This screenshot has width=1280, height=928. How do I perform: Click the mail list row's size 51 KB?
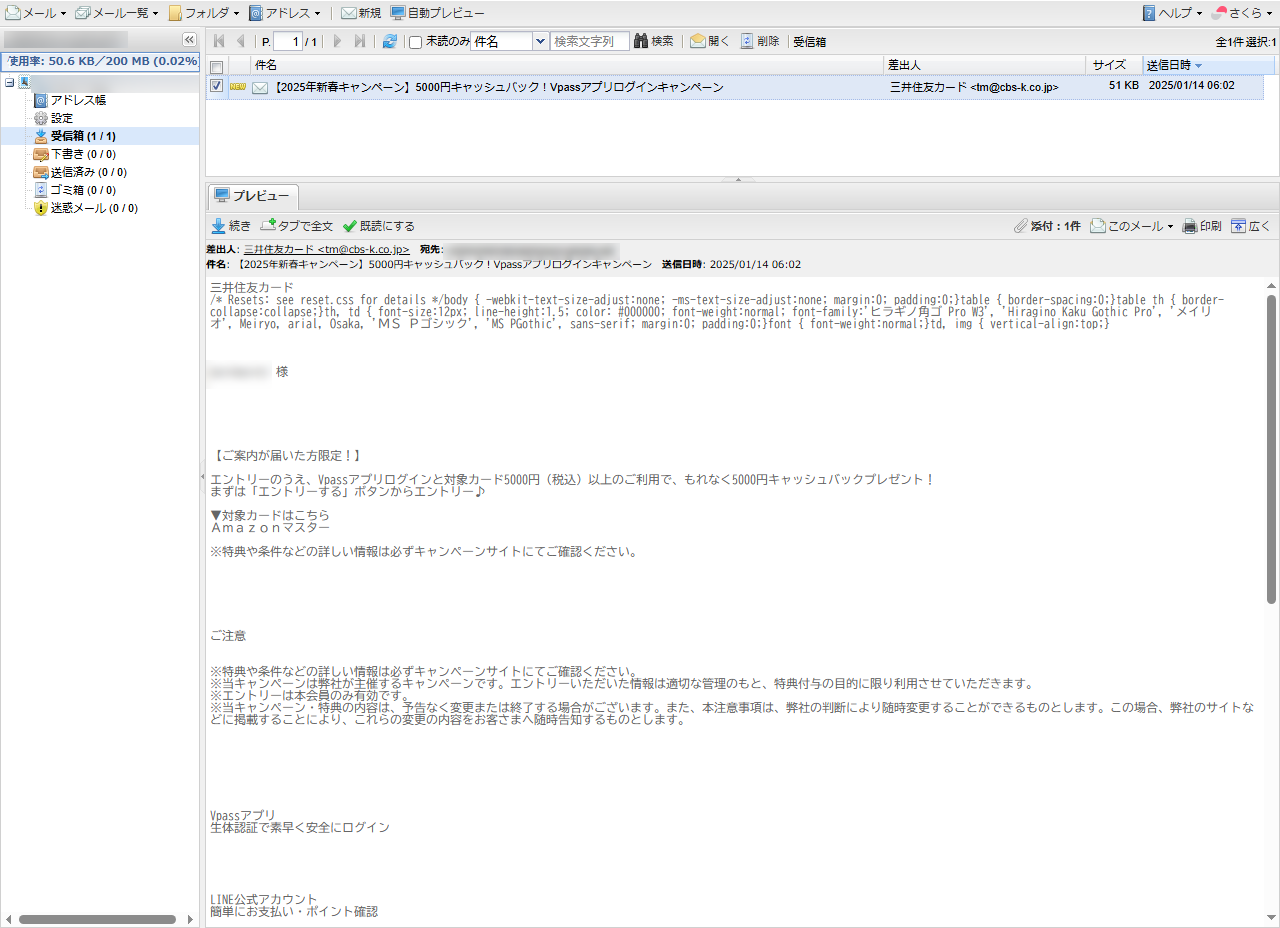(x=1123, y=86)
